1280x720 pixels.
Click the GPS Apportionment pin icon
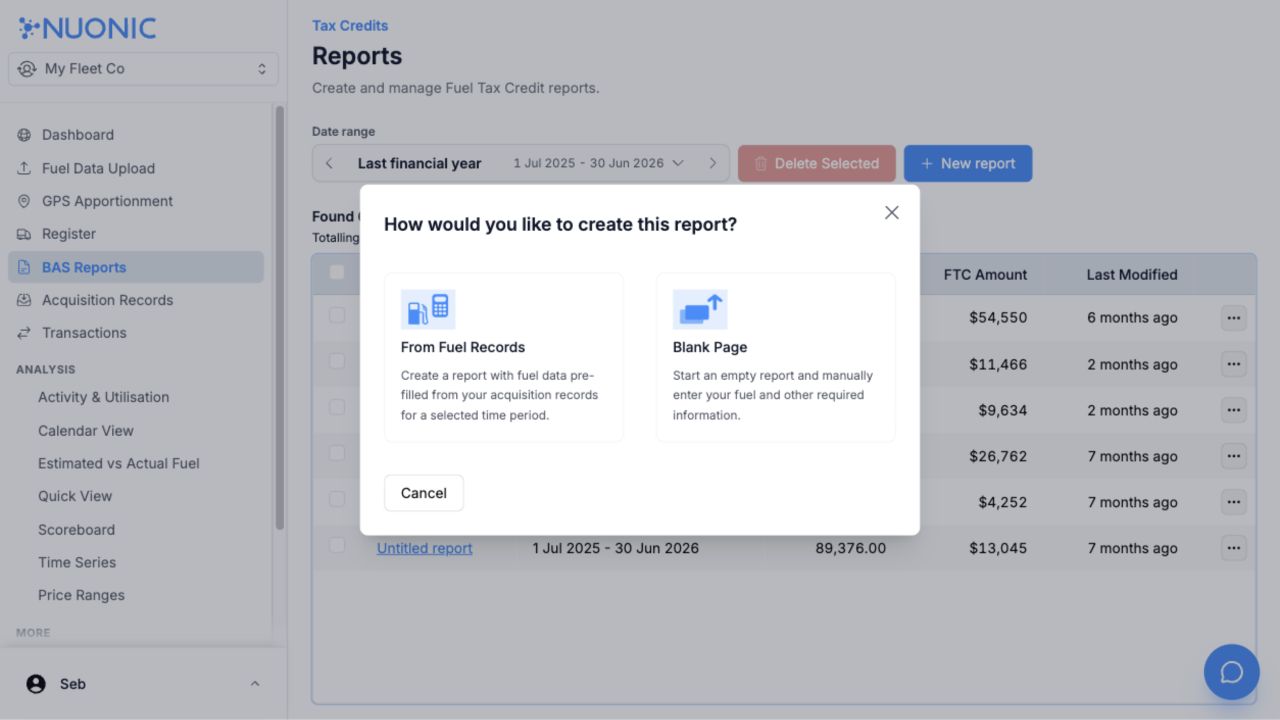click(24, 201)
